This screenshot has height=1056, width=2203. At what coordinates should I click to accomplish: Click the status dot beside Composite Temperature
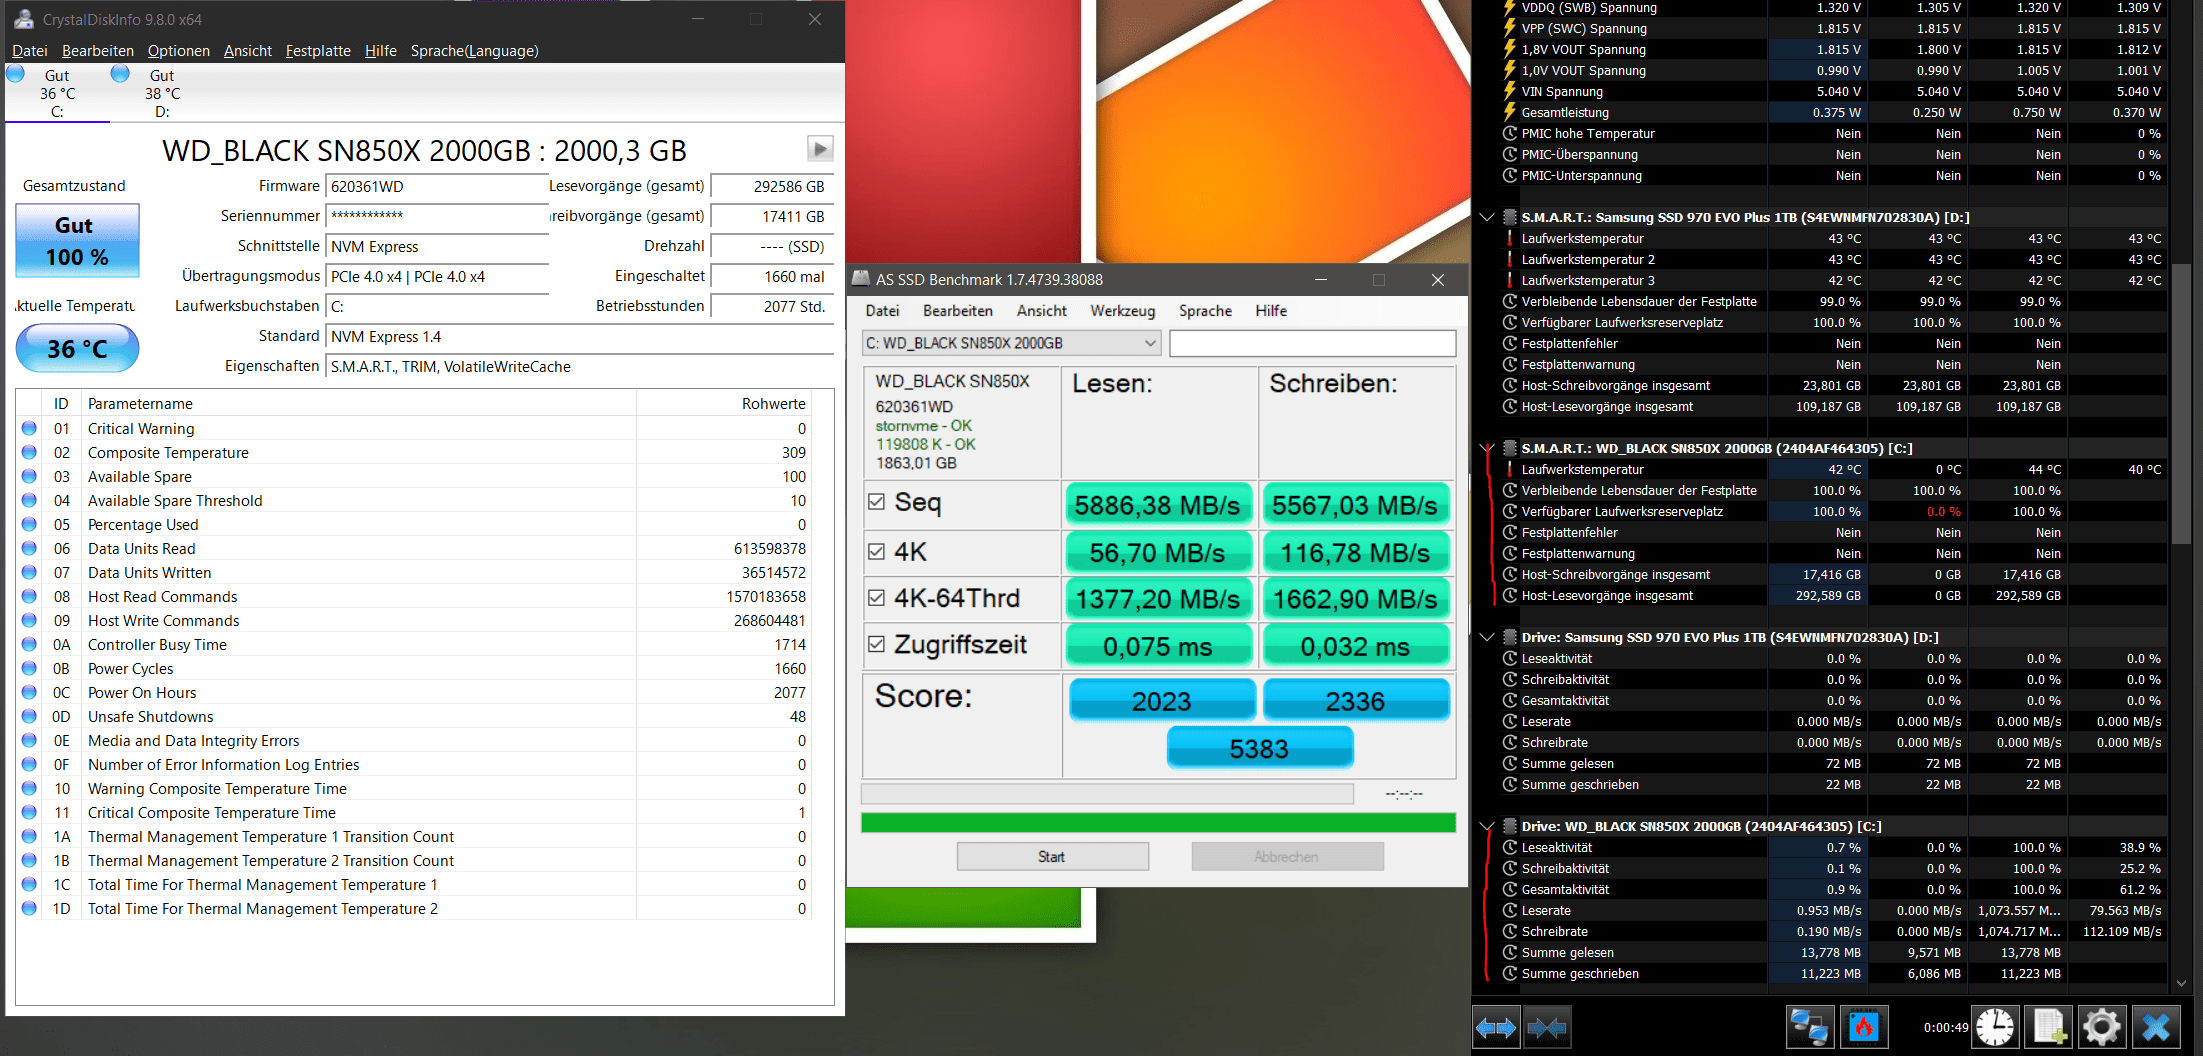point(29,452)
